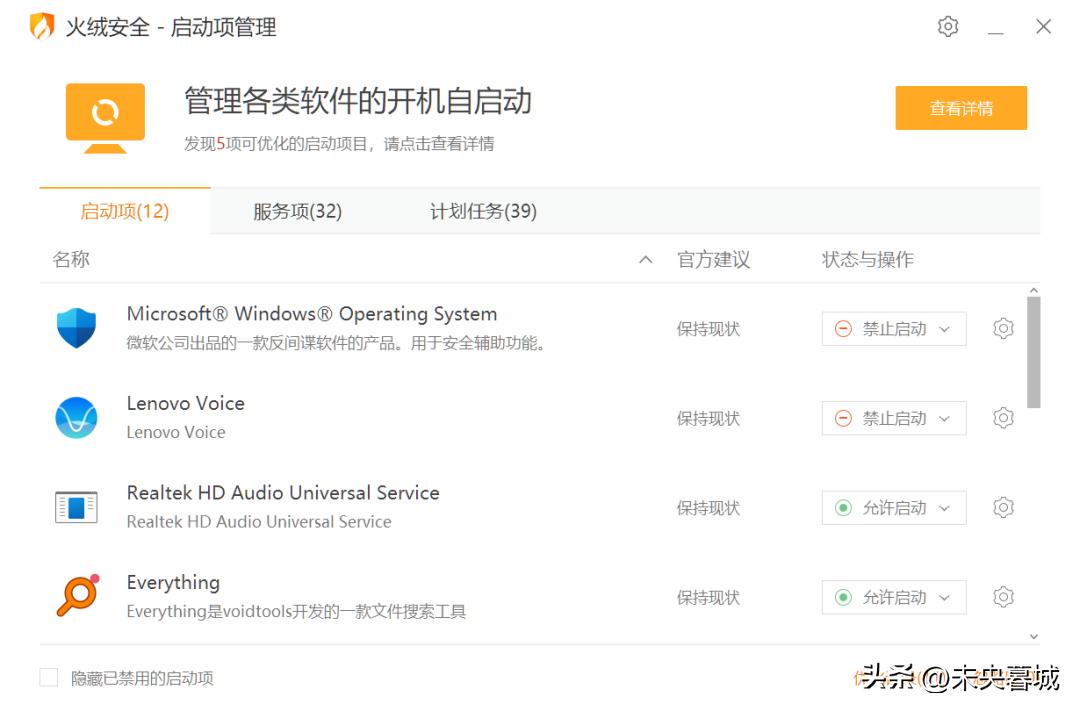Click the Realtek HD Audio Universal Service icon
The height and width of the screenshot is (711, 1080).
point(76,506)
